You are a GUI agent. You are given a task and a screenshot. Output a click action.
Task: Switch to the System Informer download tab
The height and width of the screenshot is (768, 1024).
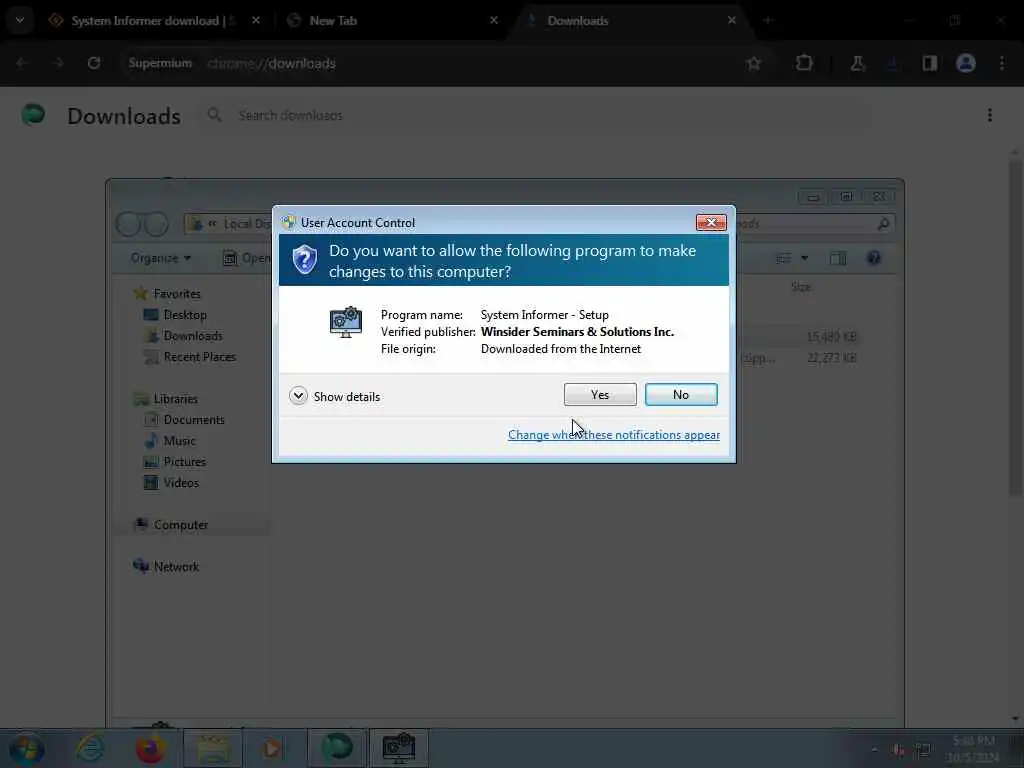click(x=153, y=21)
